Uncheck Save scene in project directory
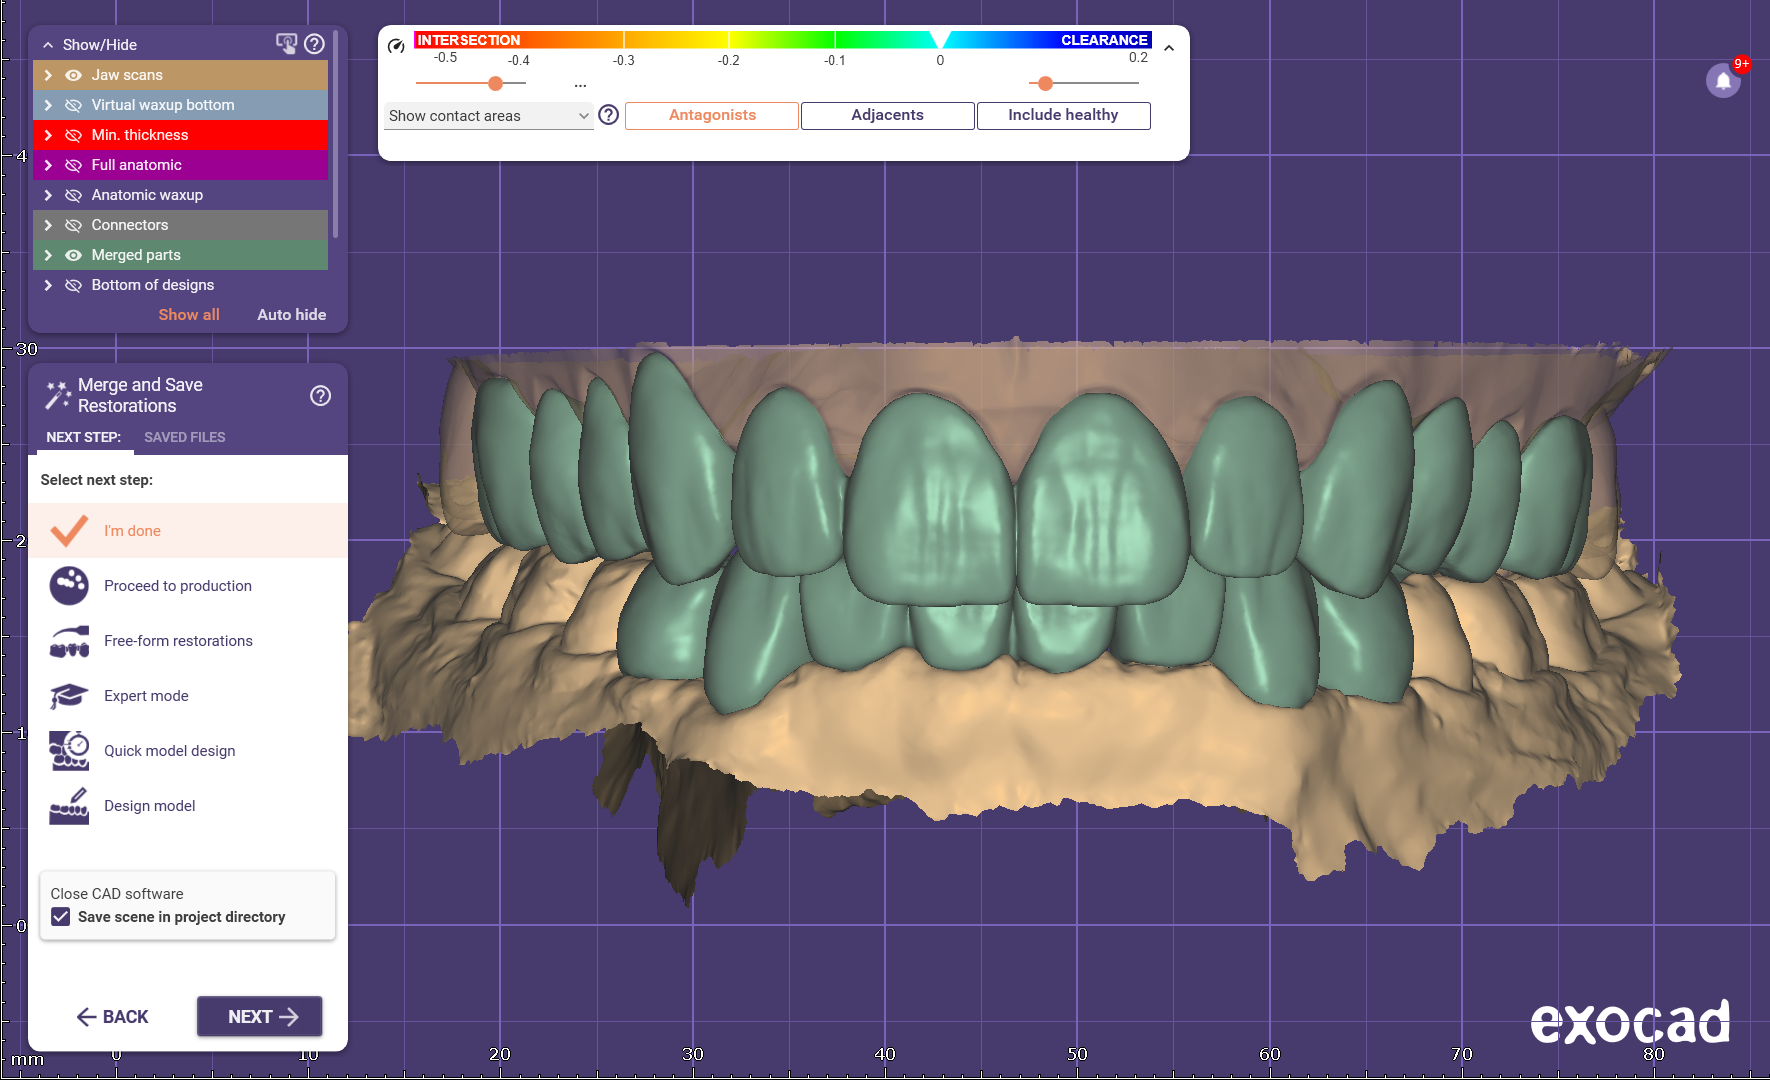The height and width of the screenshot is (1080, 1770). pos(61,917)
